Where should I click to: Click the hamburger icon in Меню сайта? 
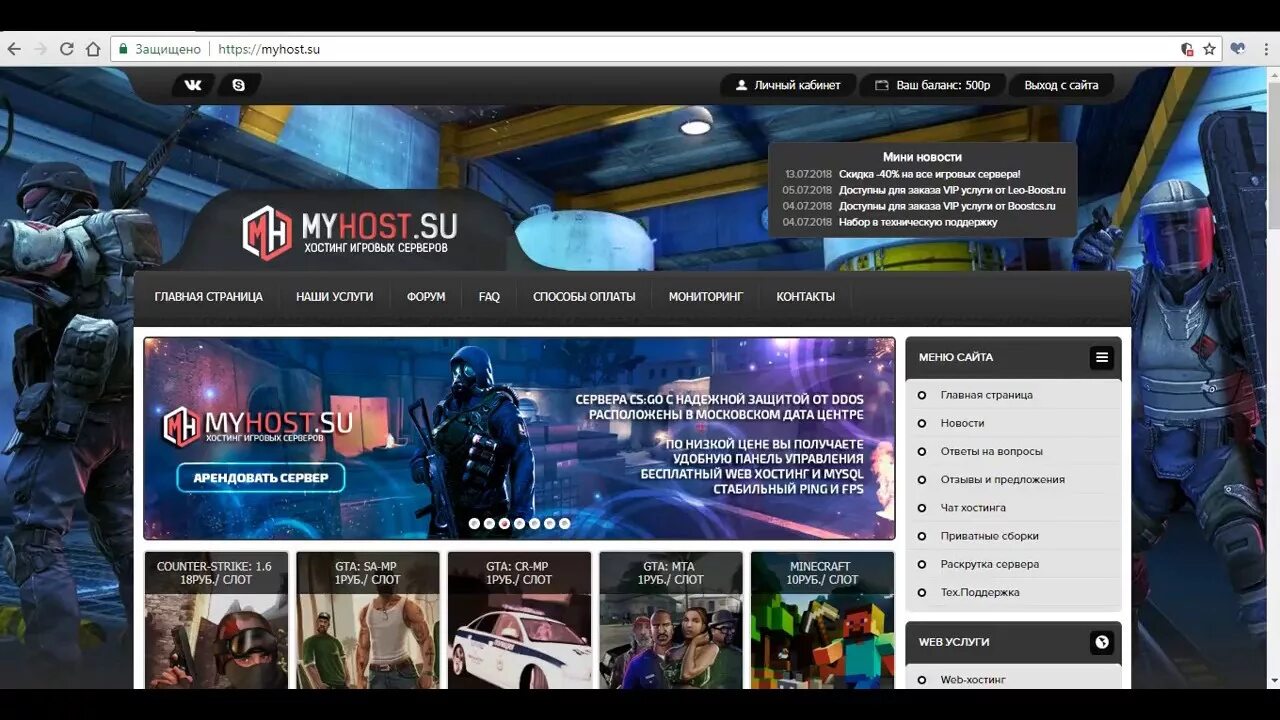[x=1101, y=357]
